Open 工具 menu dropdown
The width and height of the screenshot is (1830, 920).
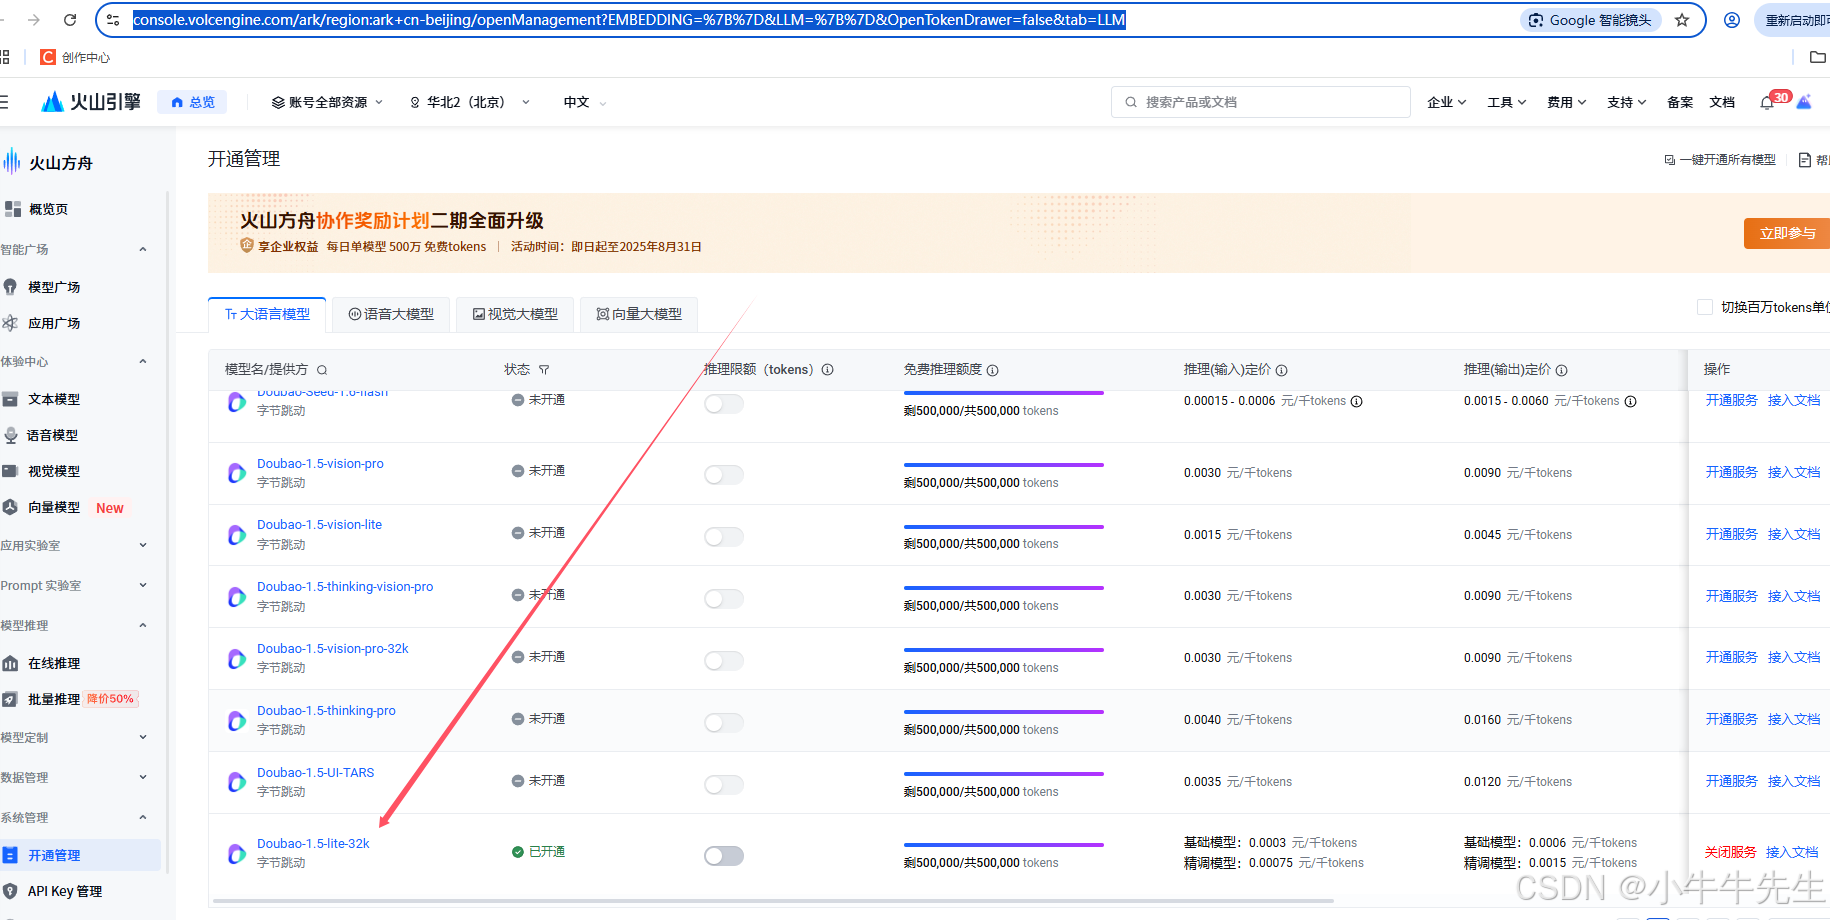click(x=1506, y=102)
